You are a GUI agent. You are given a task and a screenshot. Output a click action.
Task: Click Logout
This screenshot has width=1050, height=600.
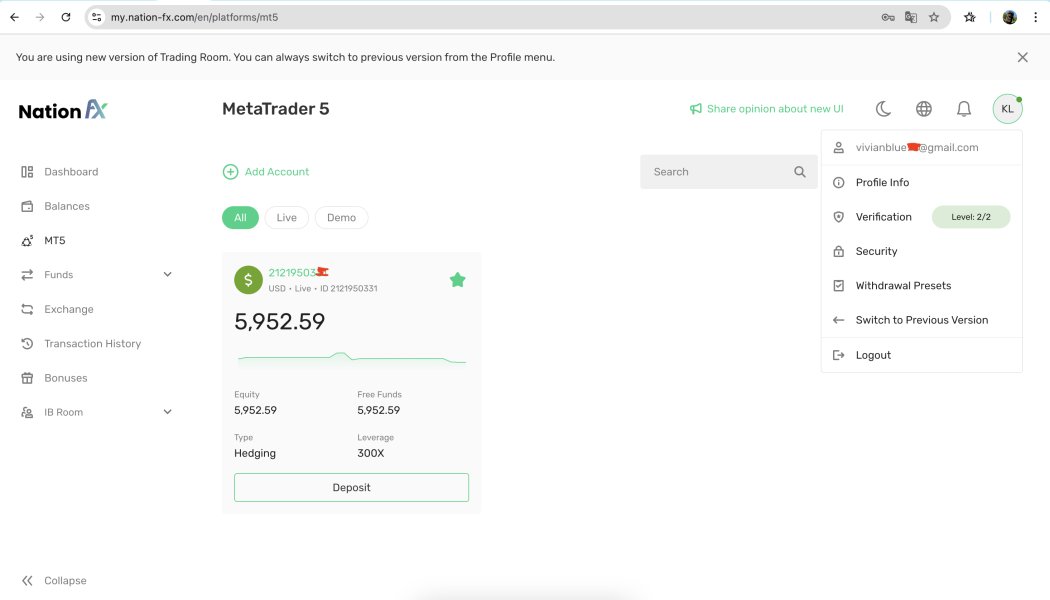point(921,355)
